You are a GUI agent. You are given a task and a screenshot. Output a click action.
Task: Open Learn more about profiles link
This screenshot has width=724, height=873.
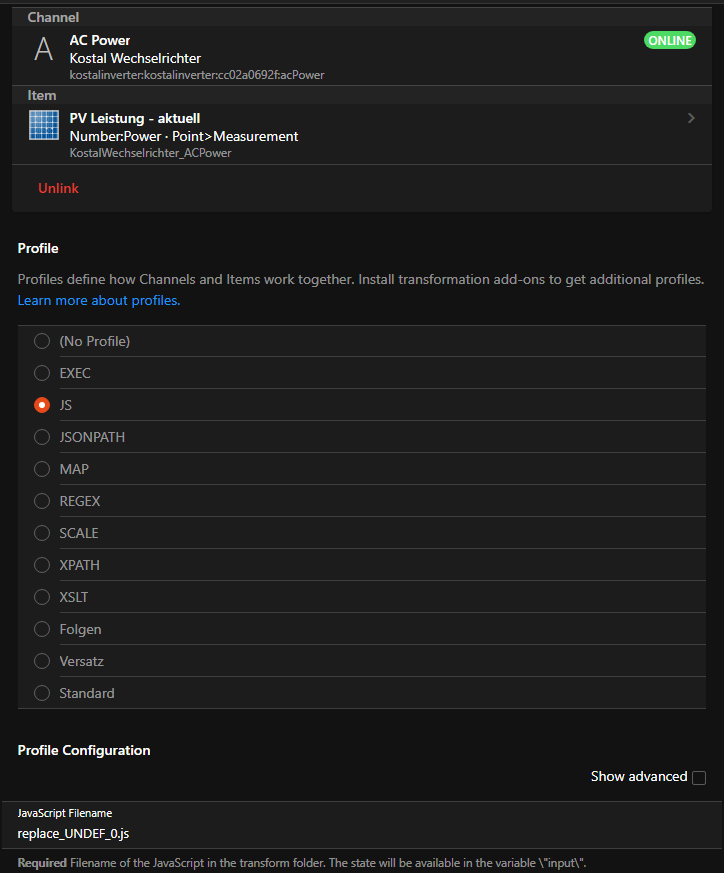tap(99, 300)
